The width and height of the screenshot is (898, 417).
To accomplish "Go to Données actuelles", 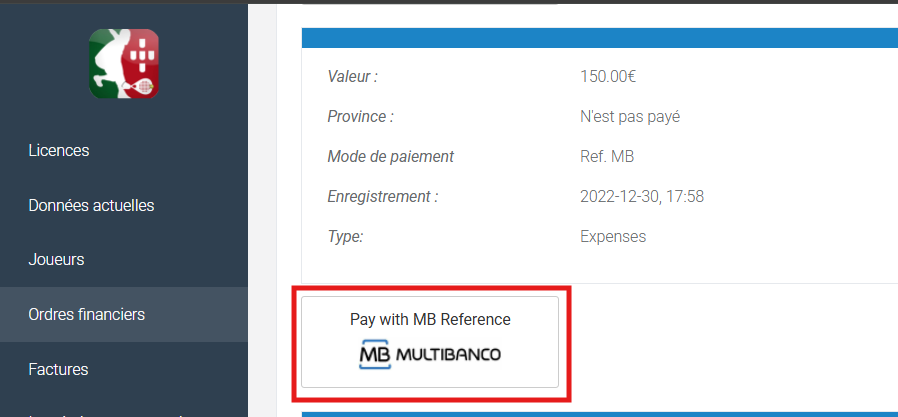I will click(x=91, y=205).
